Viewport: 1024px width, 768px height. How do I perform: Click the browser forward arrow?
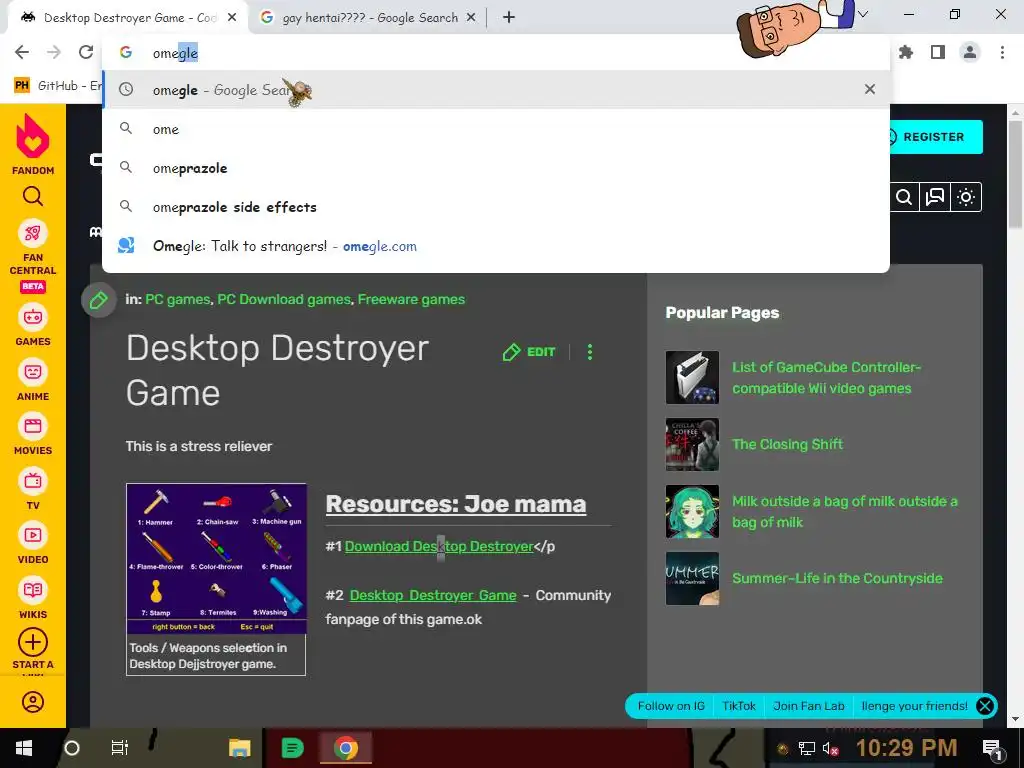click(x=54, y=52)
